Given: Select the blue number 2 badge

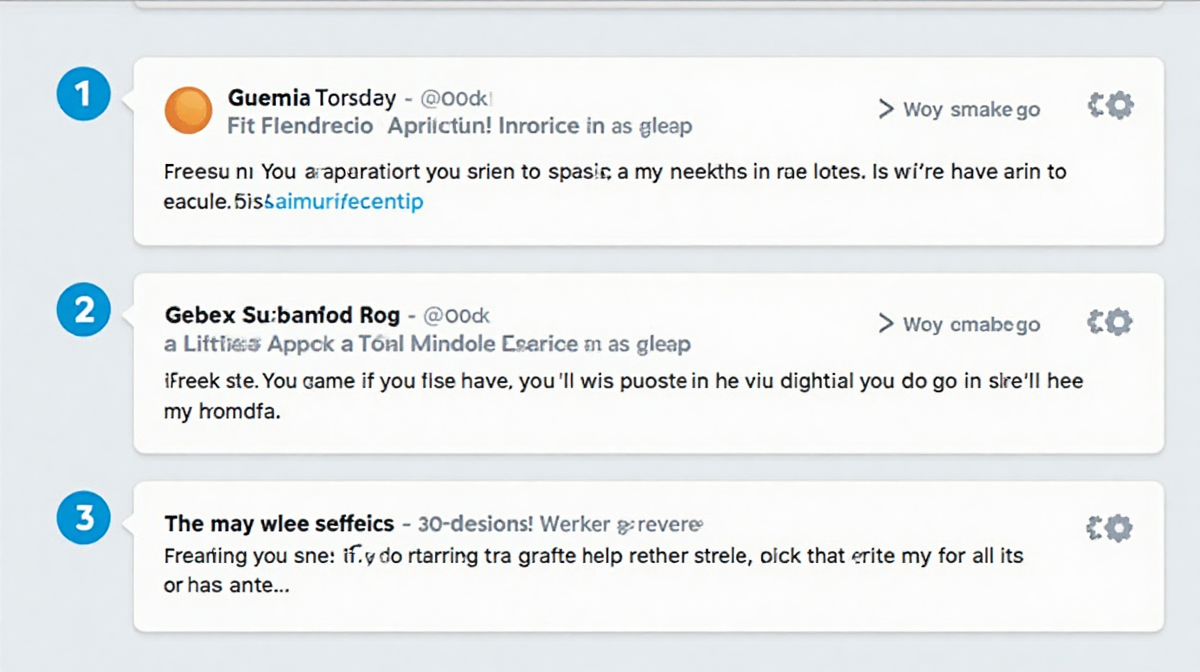Looking at the screenshot, I should point(84,311).
